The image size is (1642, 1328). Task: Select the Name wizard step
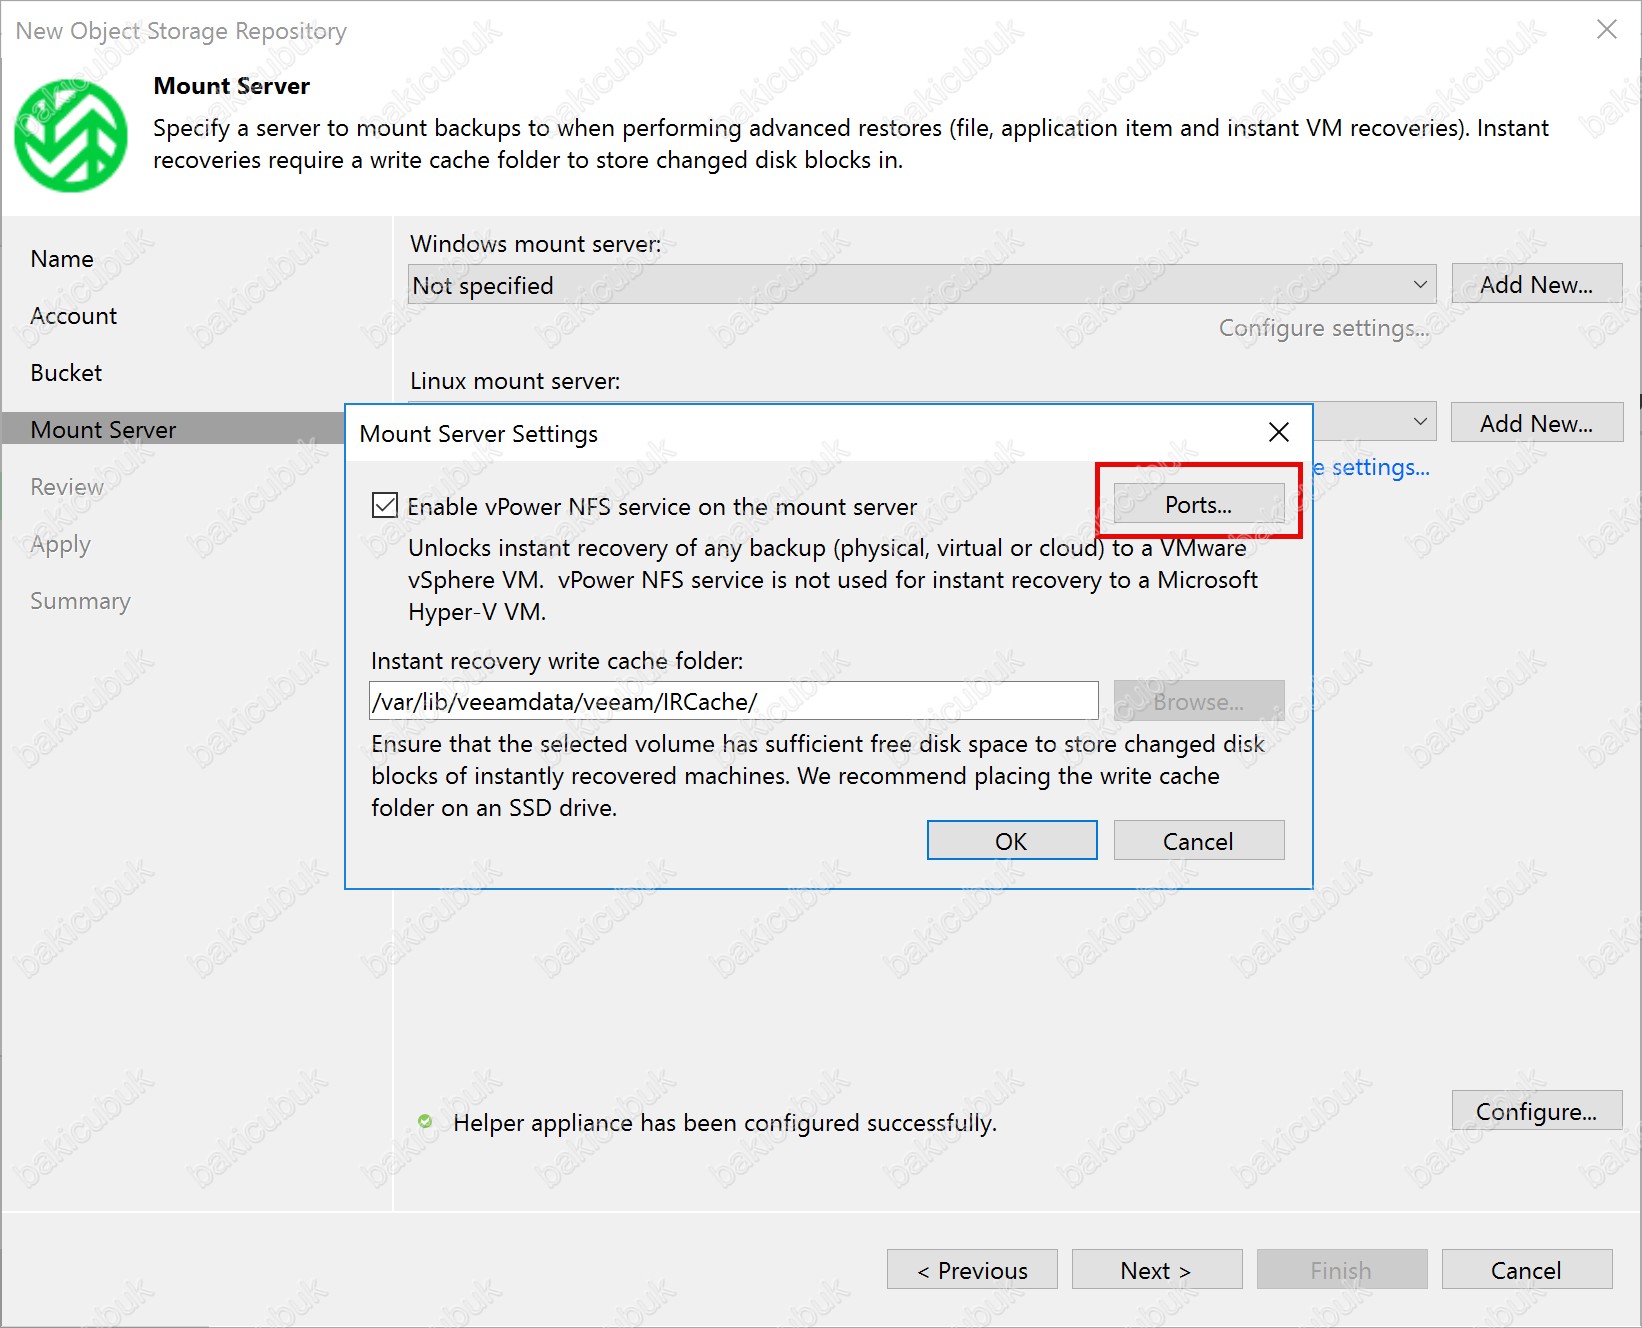tap(62, 259)
